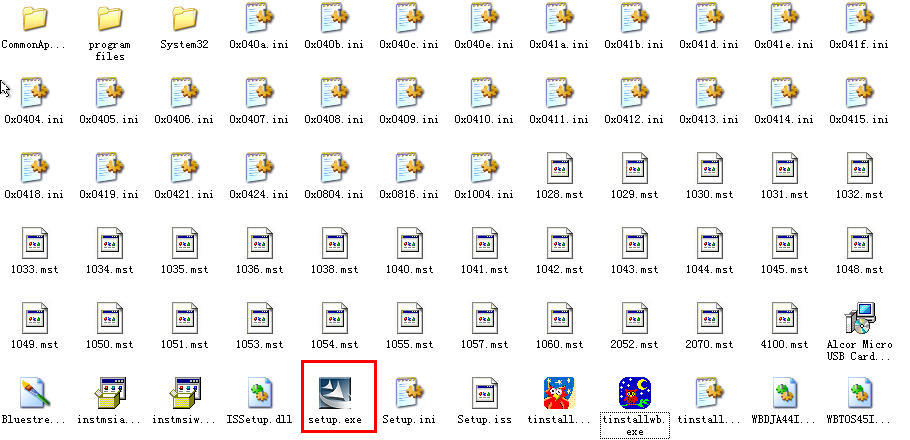Click the Bluestre... paintbrush file icon
This screenshot has height=440, width=910.
[34, 393]
